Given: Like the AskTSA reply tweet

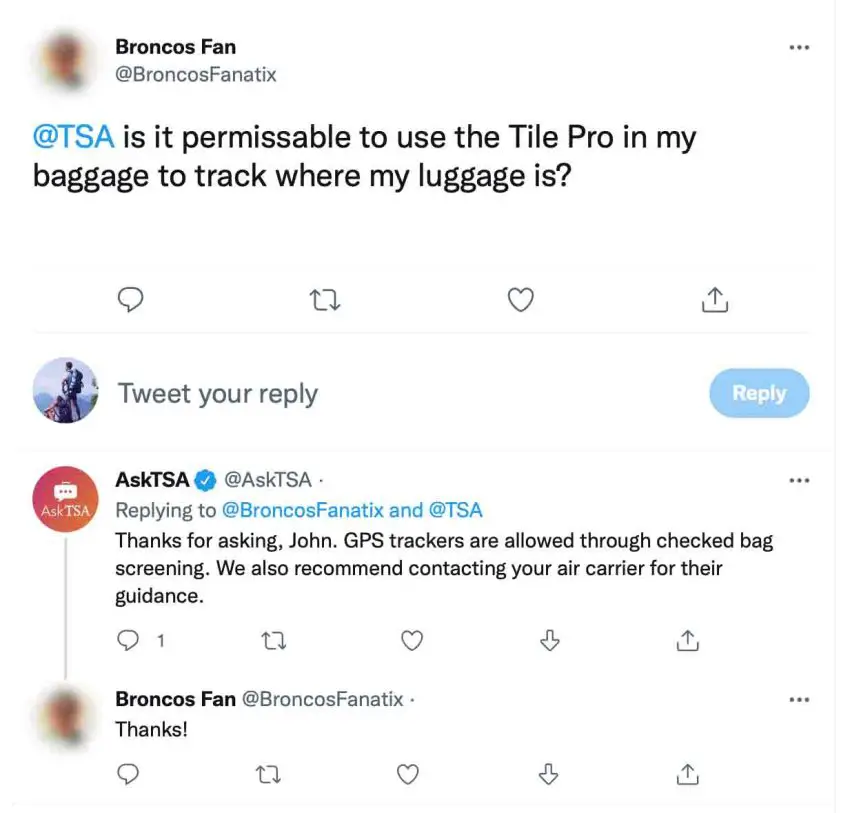Looking at the screenshot, I should [x=411, y=641].
